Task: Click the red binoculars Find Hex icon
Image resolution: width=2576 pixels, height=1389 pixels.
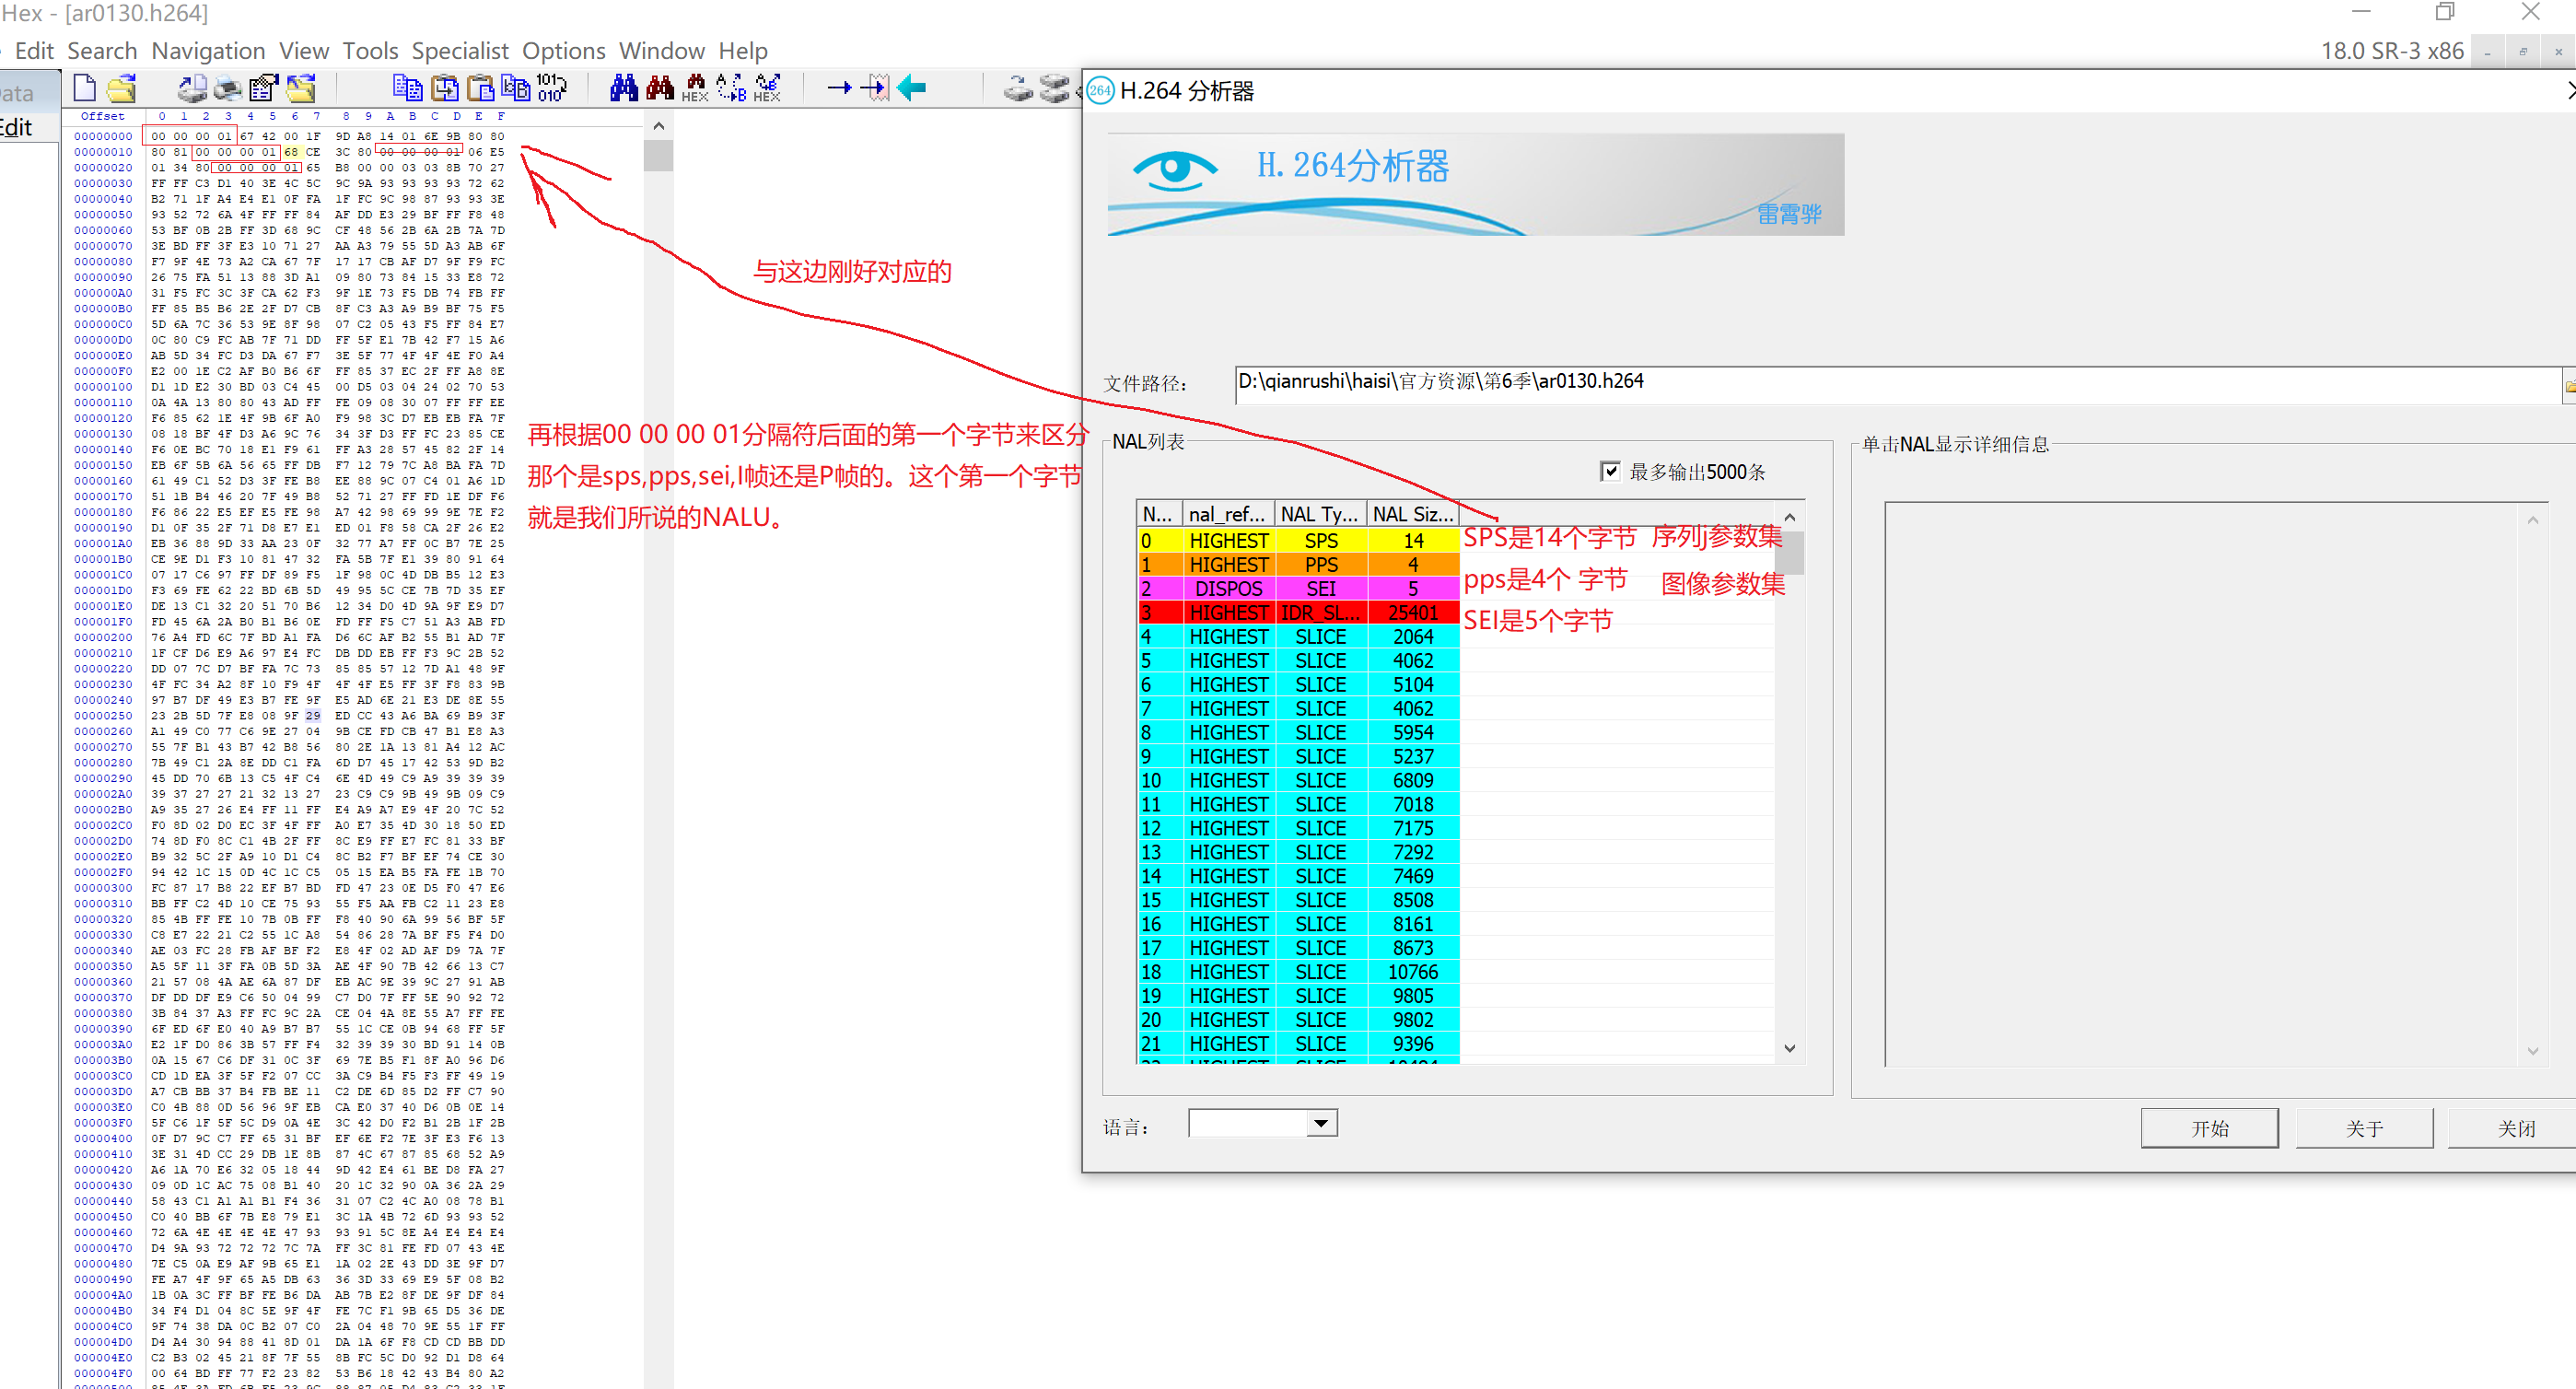Action: coord(660,89)
